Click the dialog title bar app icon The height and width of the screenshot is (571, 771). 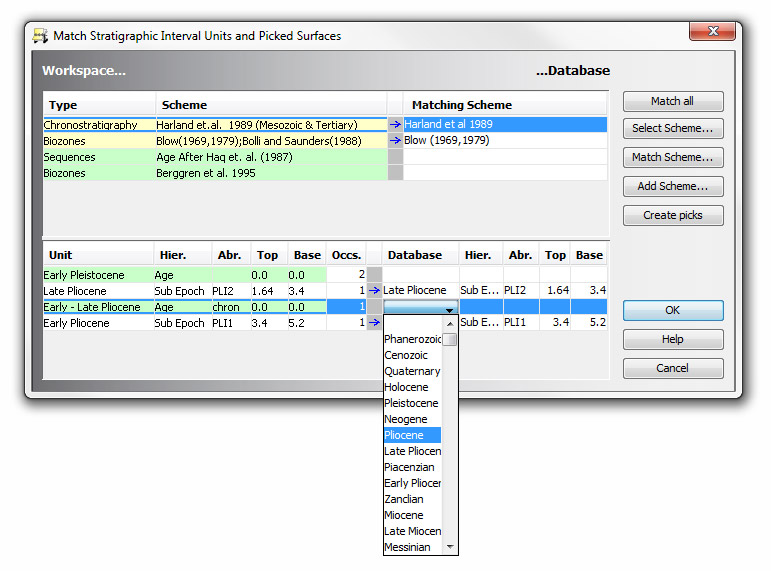(40, 36)
